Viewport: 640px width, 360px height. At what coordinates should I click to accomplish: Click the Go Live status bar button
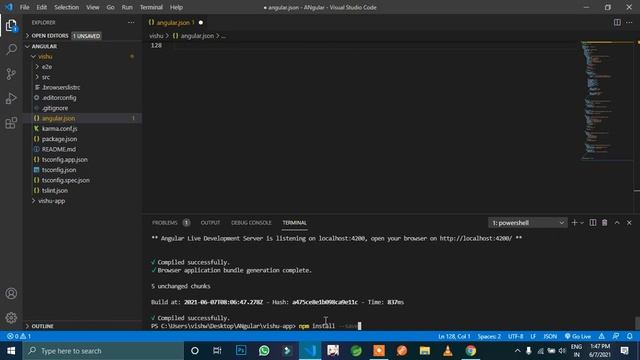click(x=578, y=336)
